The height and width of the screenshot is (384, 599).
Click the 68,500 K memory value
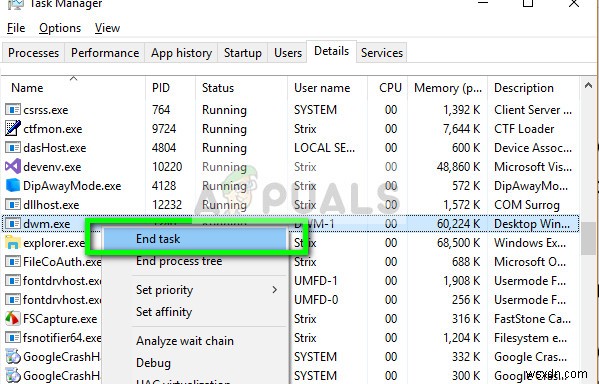click(x=458, y=243)
